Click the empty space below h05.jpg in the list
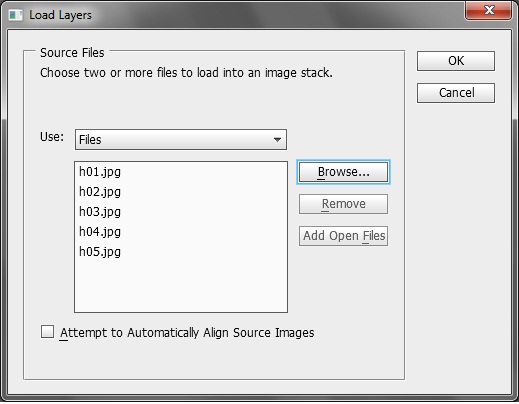The height and width of the screenshot is (404, 519). pyautogui.click(x=181, y=287)
